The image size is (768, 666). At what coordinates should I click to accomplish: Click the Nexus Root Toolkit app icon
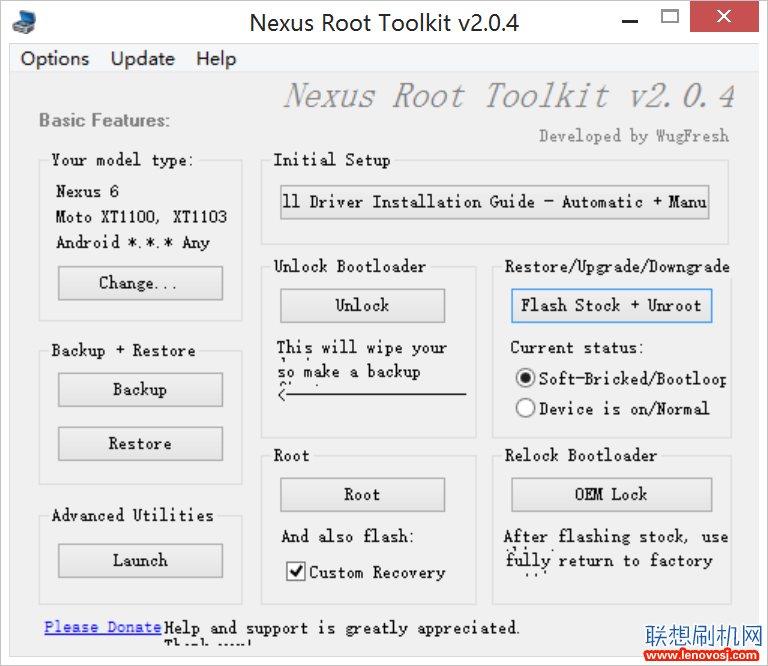point(24,23)
